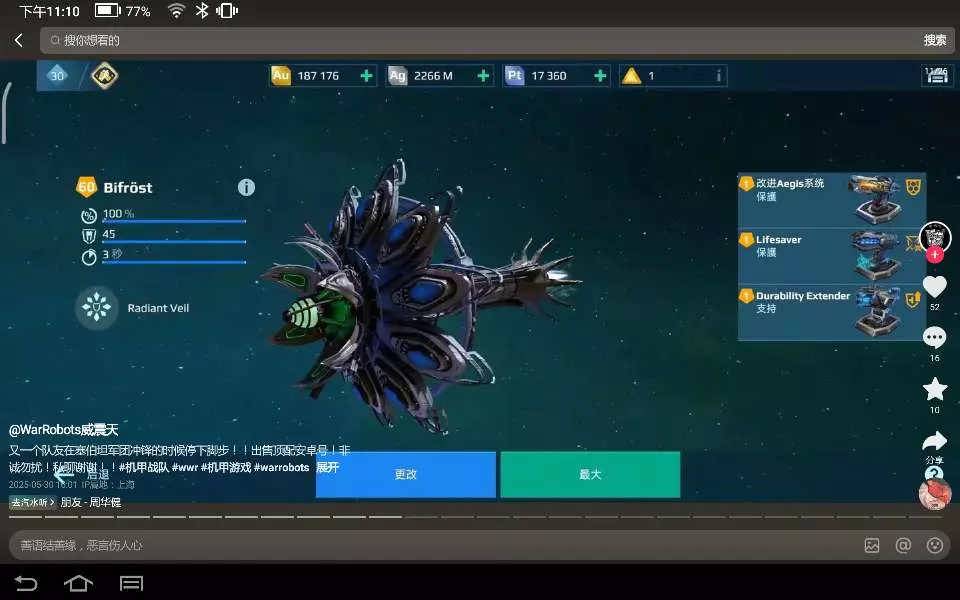Add more Au gold with plus
Screen dimensions: 960x600
pyautogui.click(x=366, y=76)
